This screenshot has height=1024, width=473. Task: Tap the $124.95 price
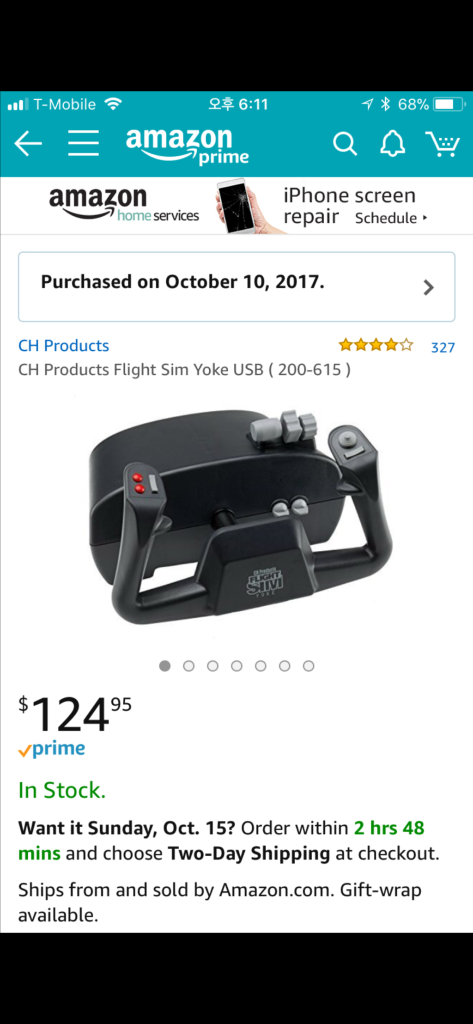(x=74, y=714)
